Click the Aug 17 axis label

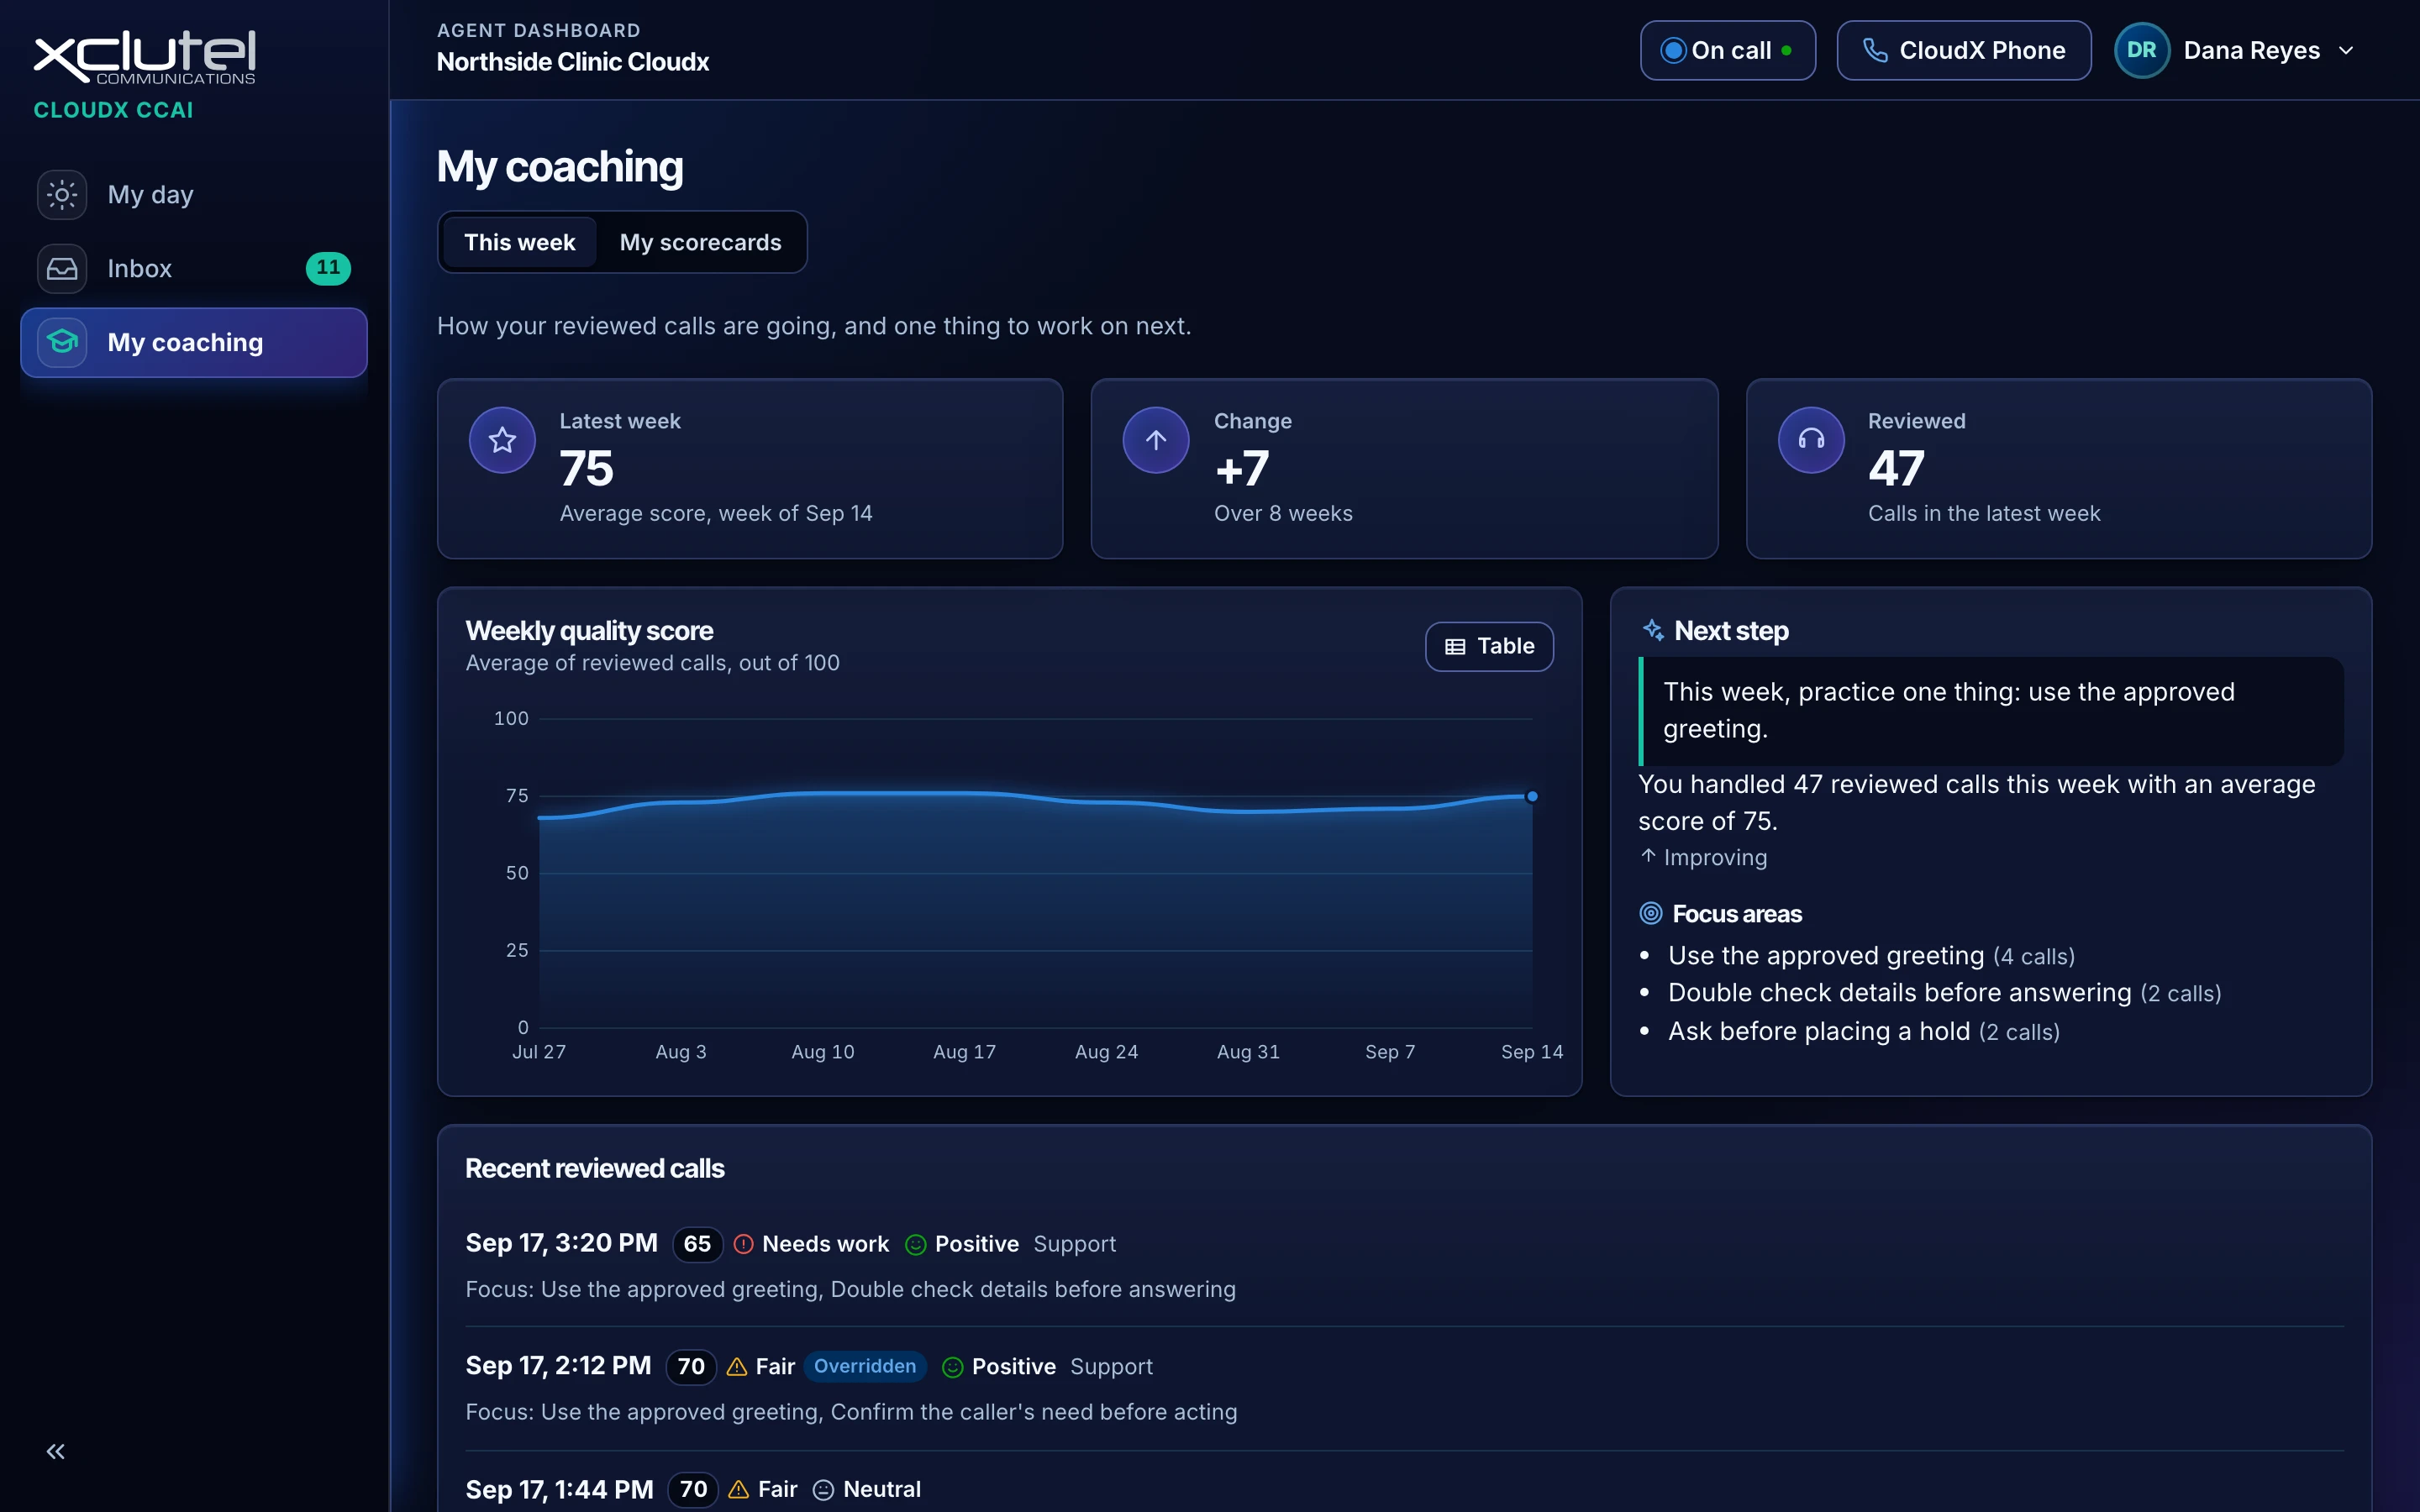point(964,1052)
